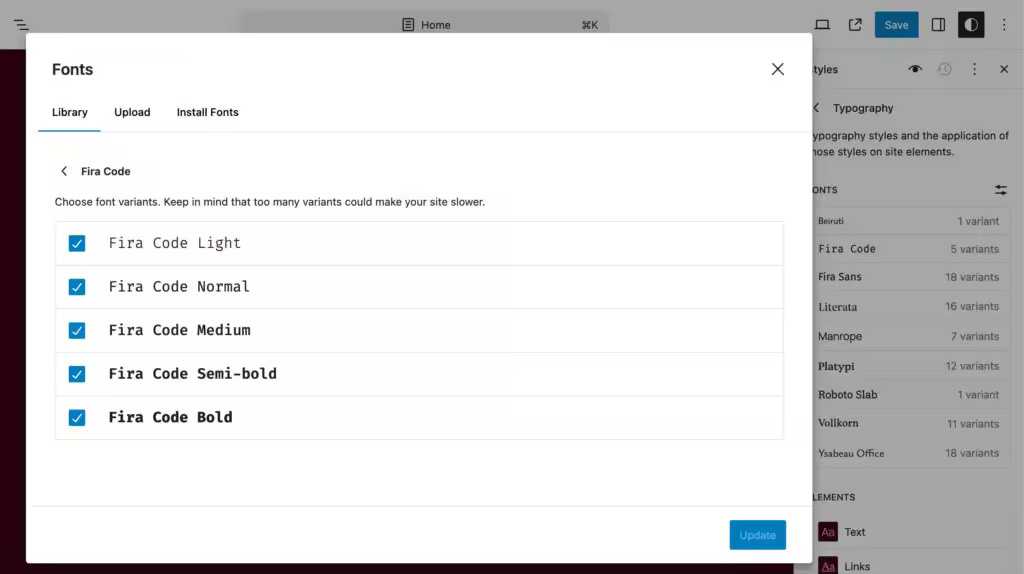Open the device preview (View) icon
This screenshot has height=574, width=1024.
(822, 25)
